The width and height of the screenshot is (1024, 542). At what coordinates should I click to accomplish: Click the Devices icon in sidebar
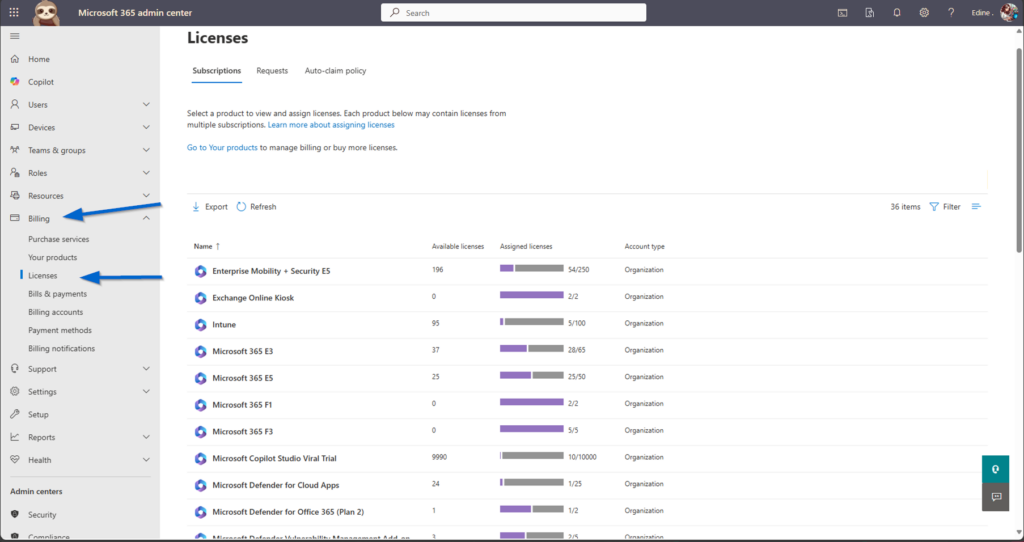15,127
